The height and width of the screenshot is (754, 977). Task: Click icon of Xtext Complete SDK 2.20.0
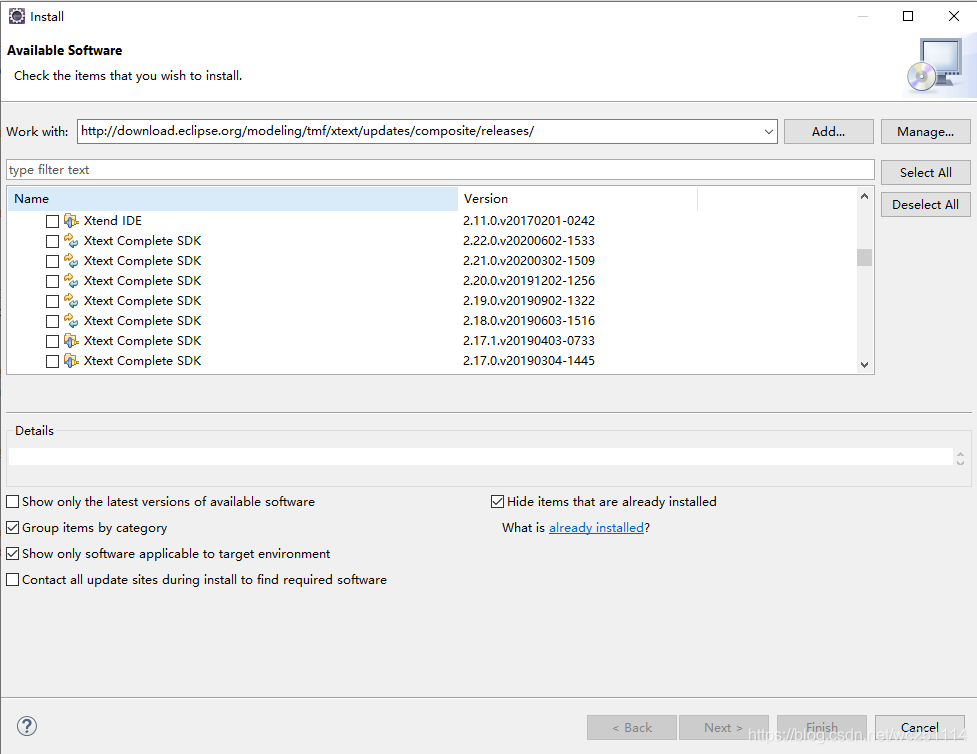(x=71, y=280)
